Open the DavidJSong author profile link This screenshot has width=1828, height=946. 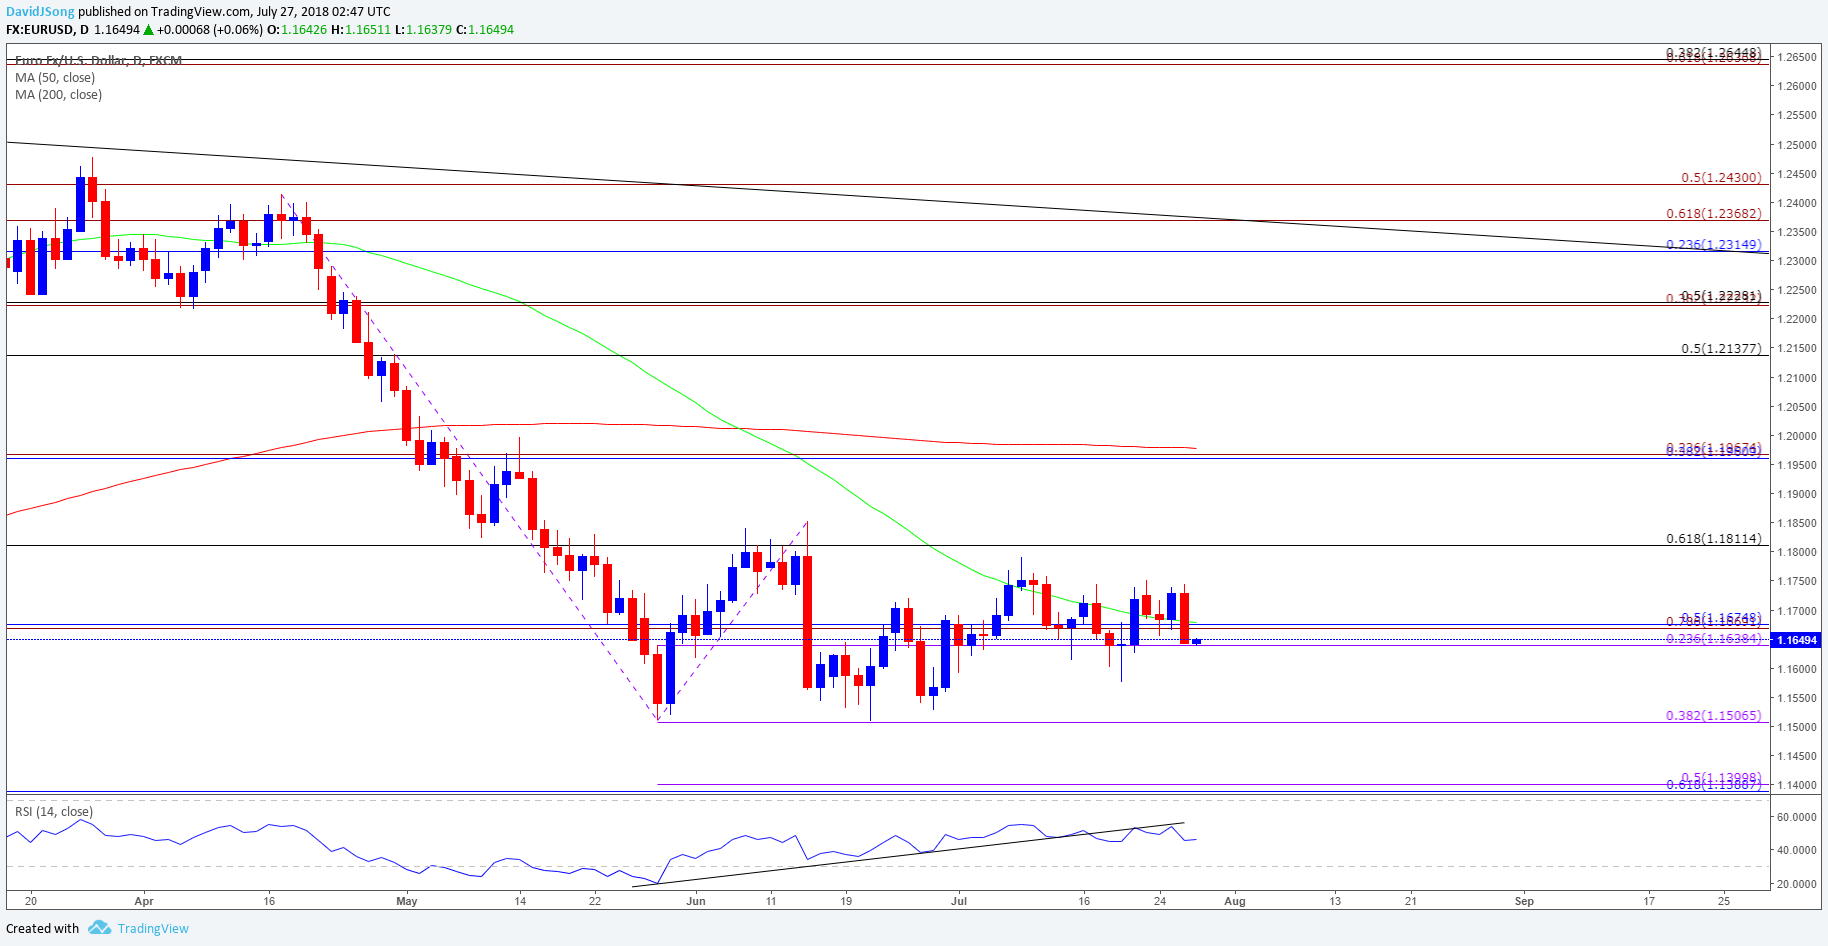tap(40, 12)
